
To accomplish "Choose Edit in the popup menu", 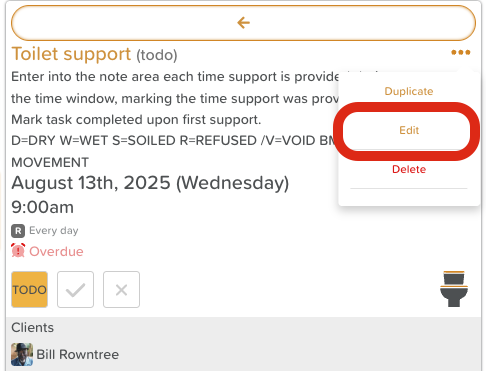I will coord(409,130).
